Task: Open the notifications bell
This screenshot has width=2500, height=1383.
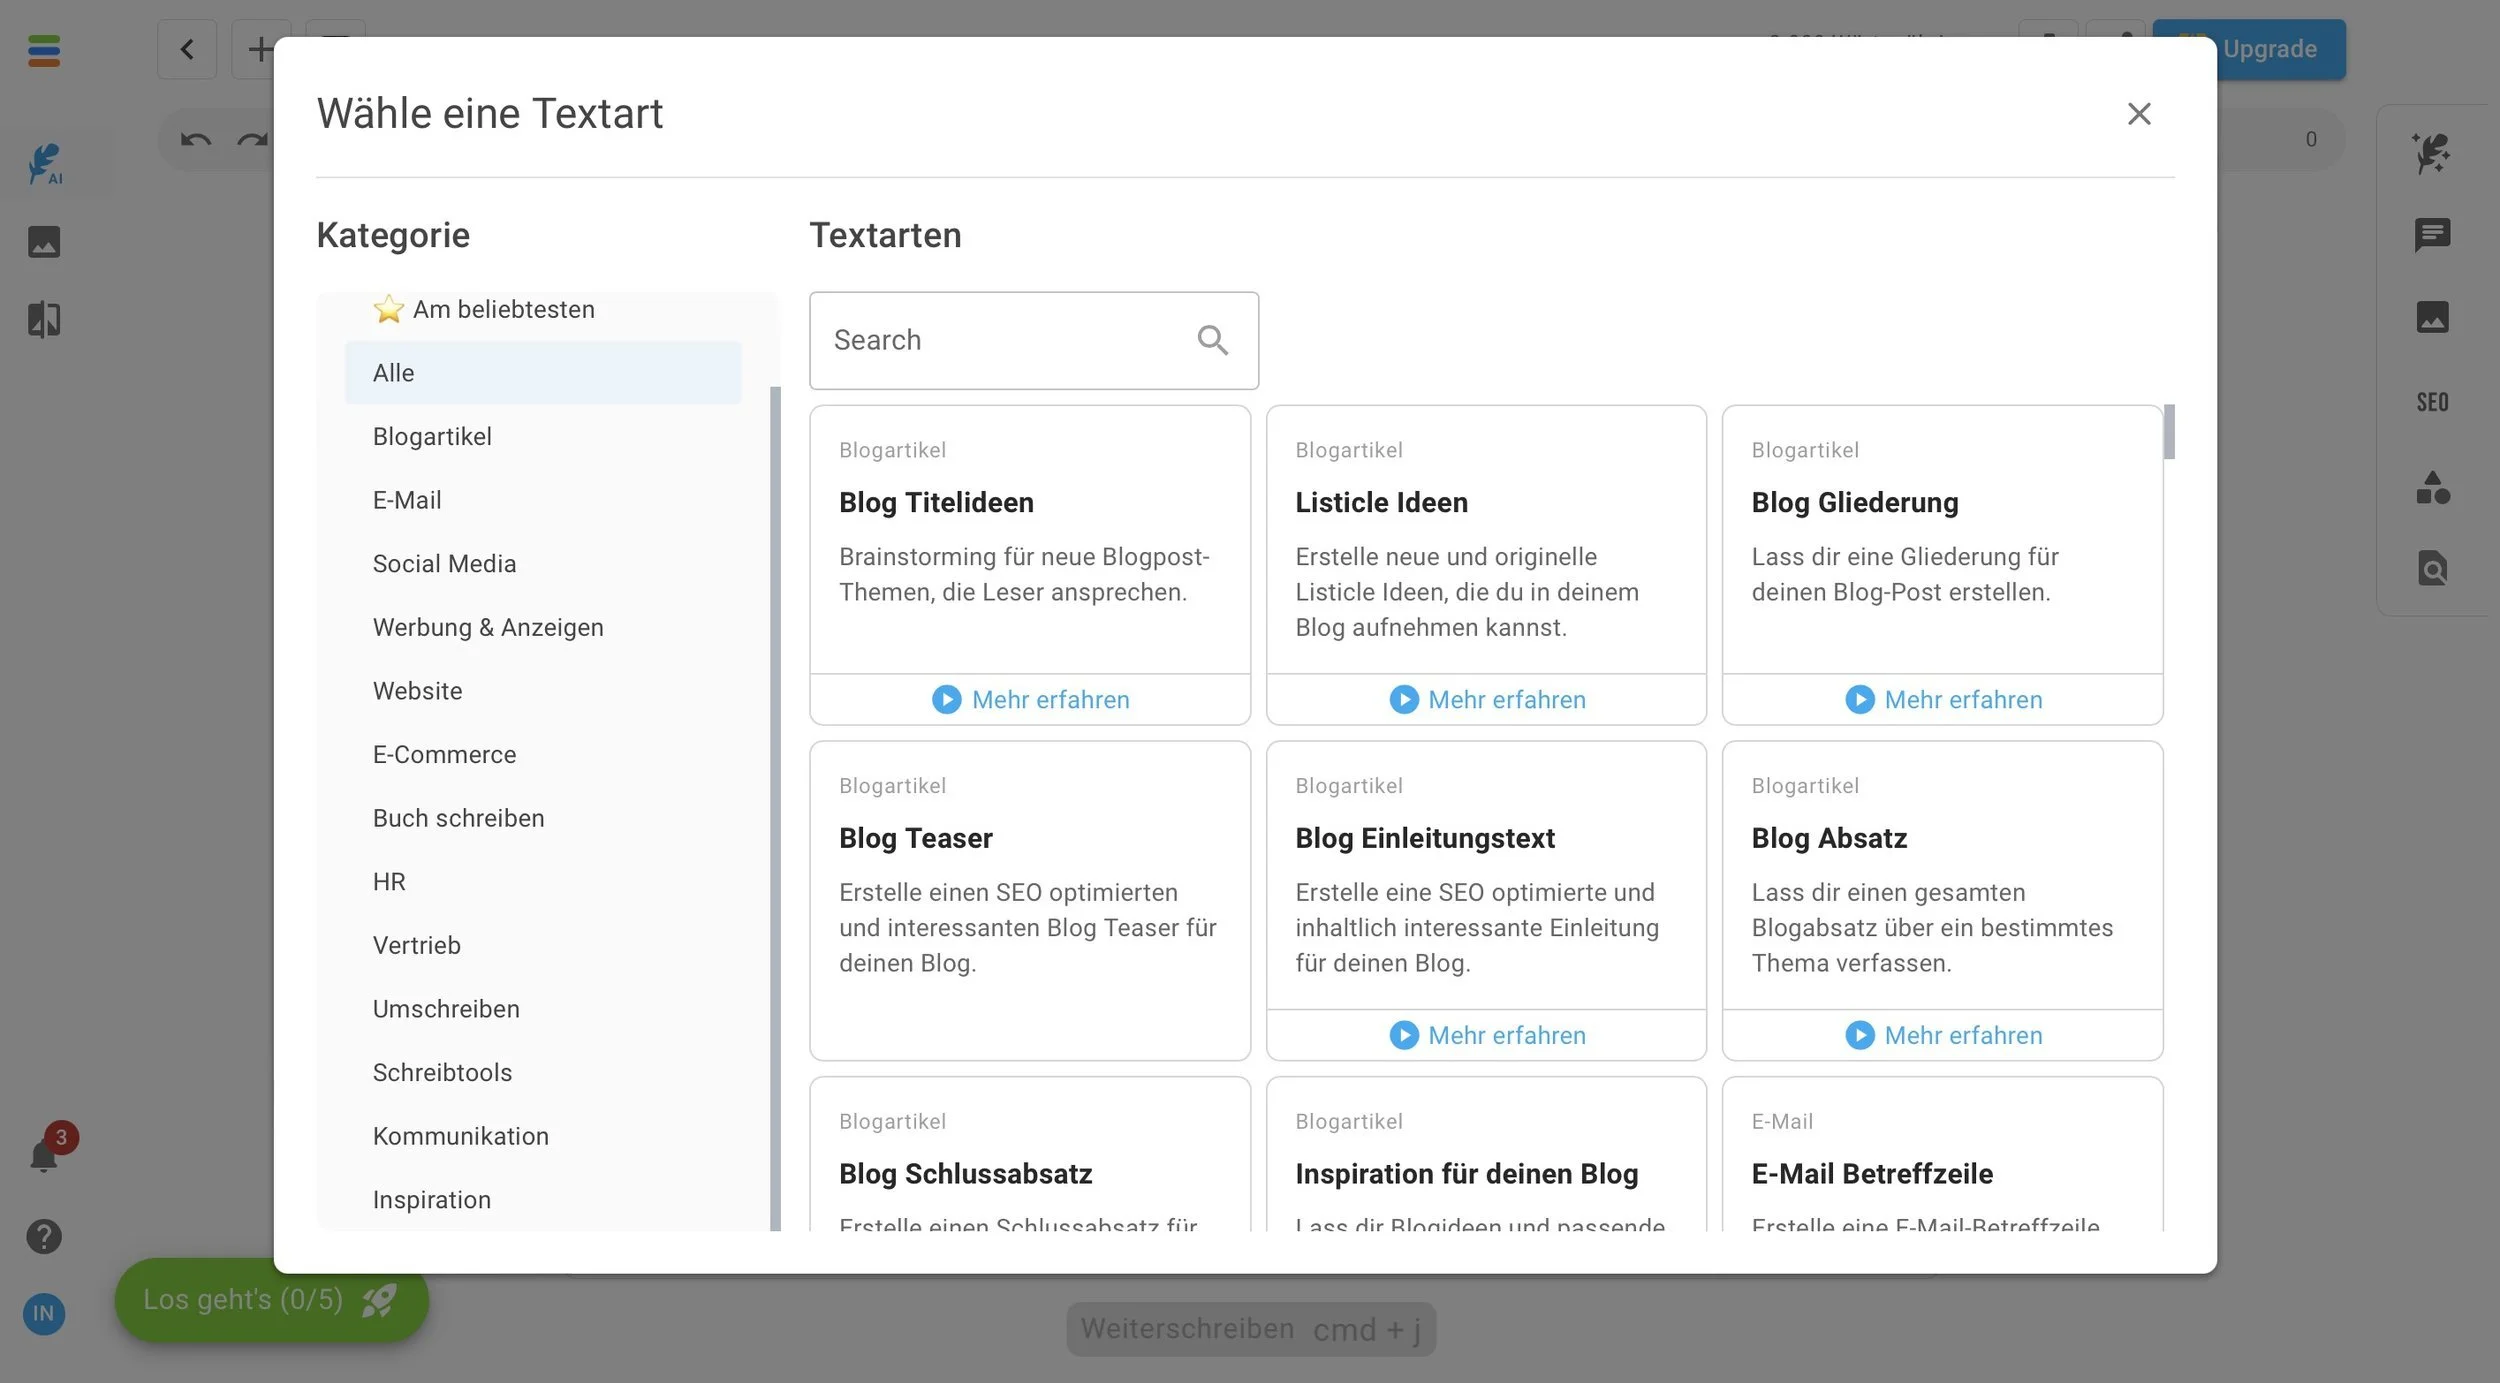Action: [x=44, y=1156]
